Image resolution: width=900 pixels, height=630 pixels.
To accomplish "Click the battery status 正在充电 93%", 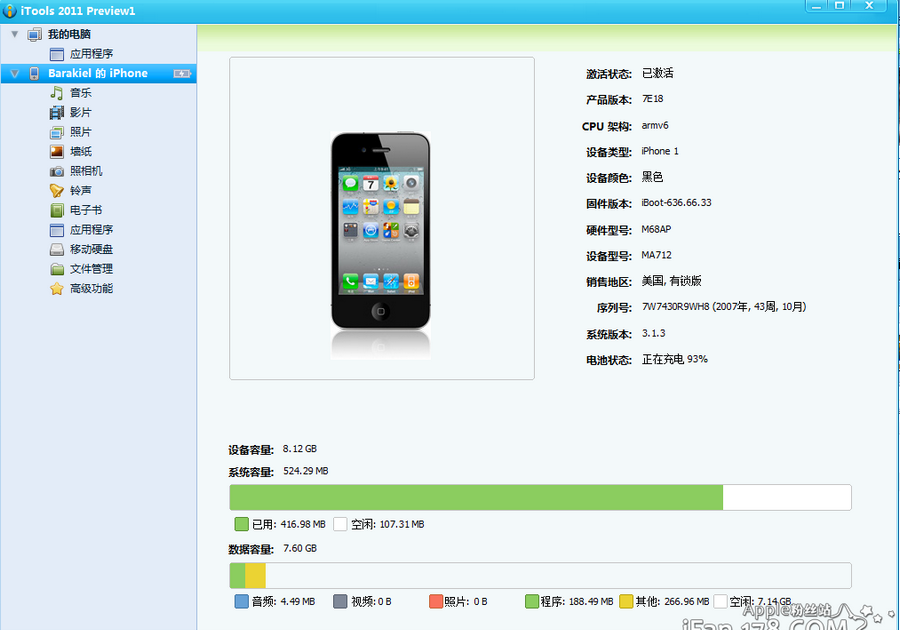I will coord(674,359).
